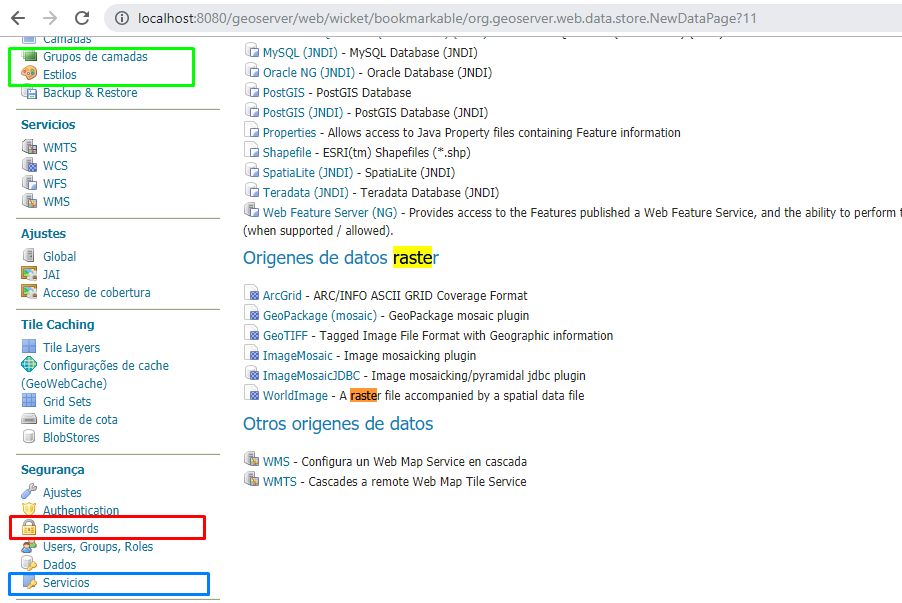Click the Grid Sets icon
Image resolution: width=902 pixels, height=603 pixels.
click(29, 400)
